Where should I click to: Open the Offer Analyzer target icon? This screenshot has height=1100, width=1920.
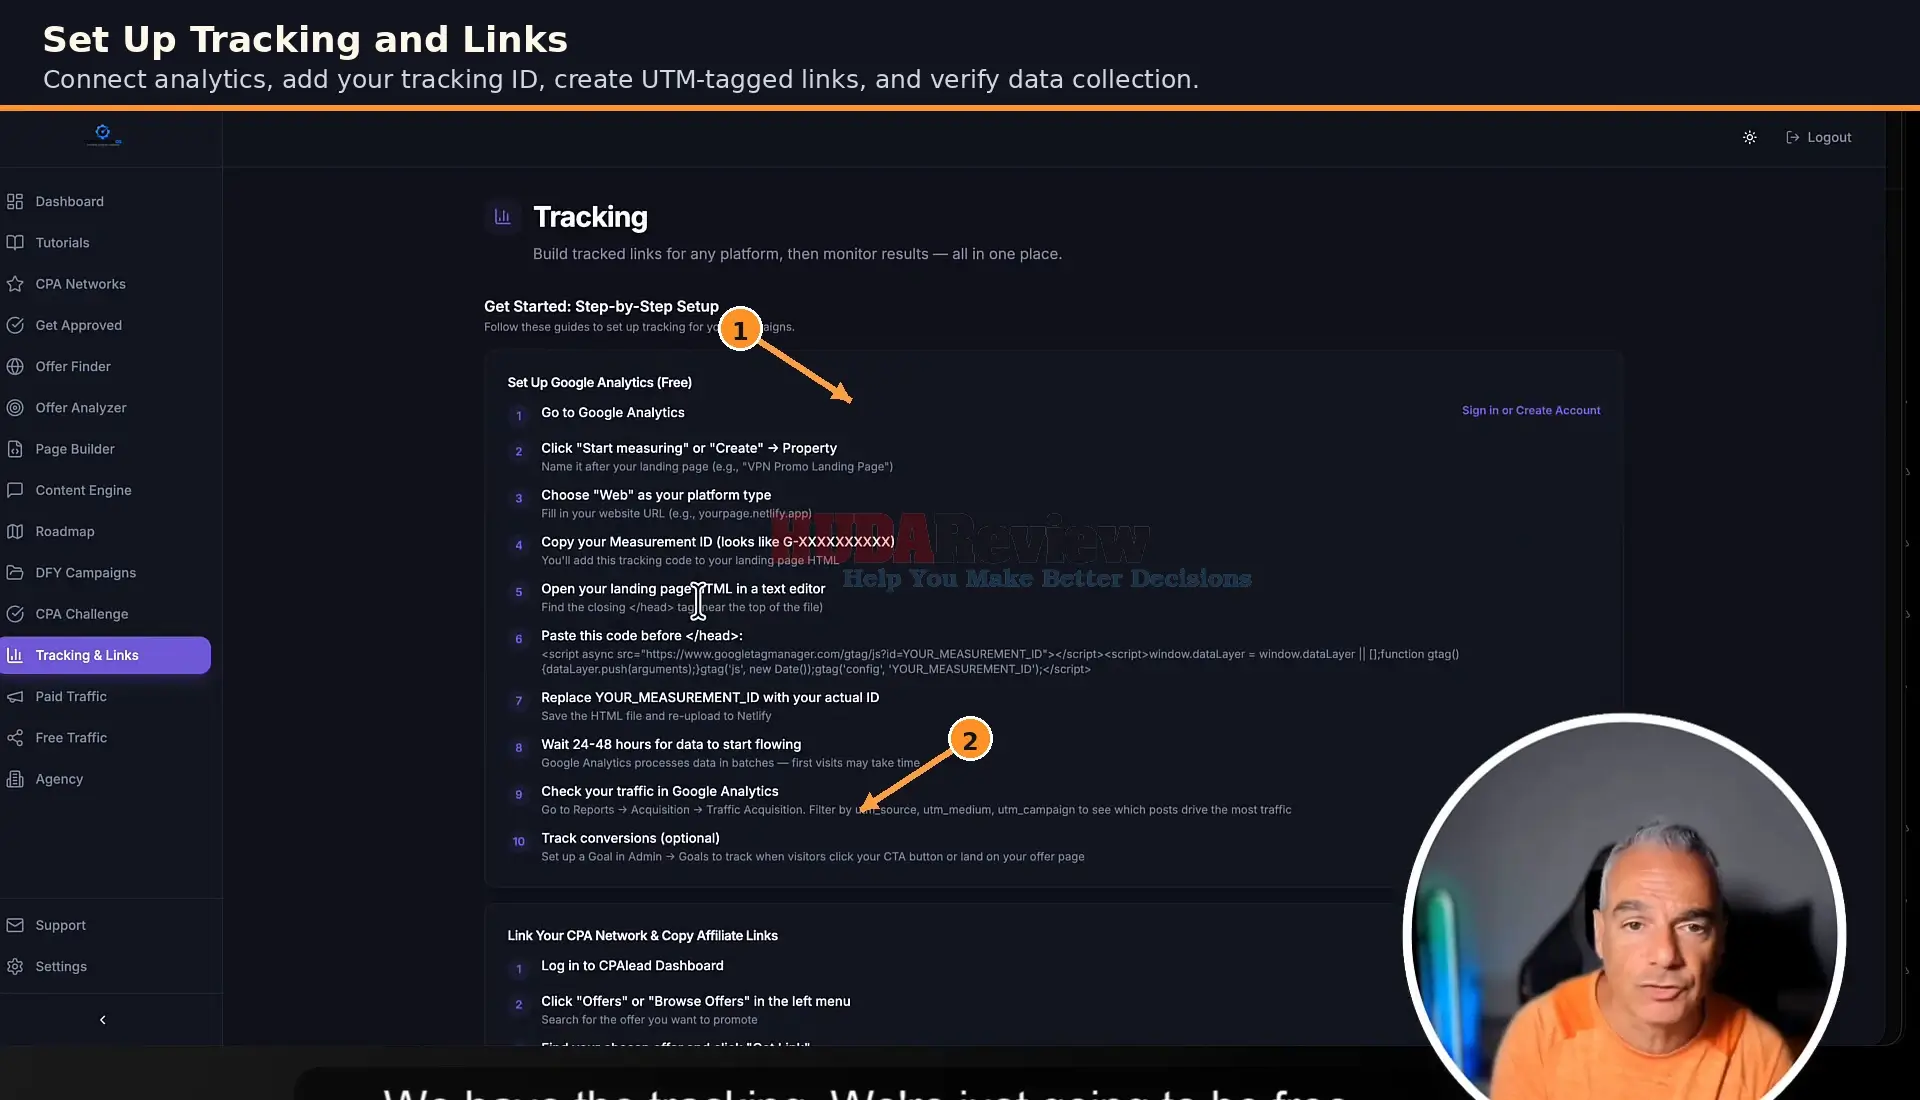15,407
